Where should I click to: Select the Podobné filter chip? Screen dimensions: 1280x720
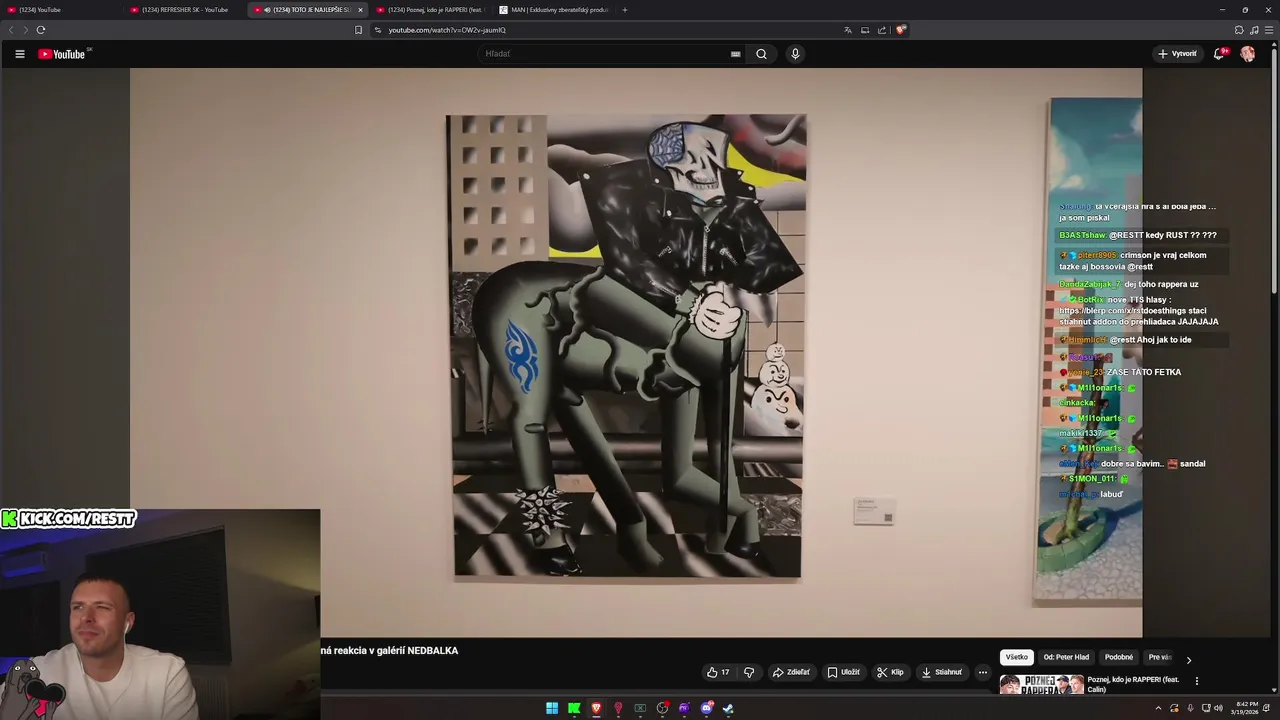click(1119, 657)
